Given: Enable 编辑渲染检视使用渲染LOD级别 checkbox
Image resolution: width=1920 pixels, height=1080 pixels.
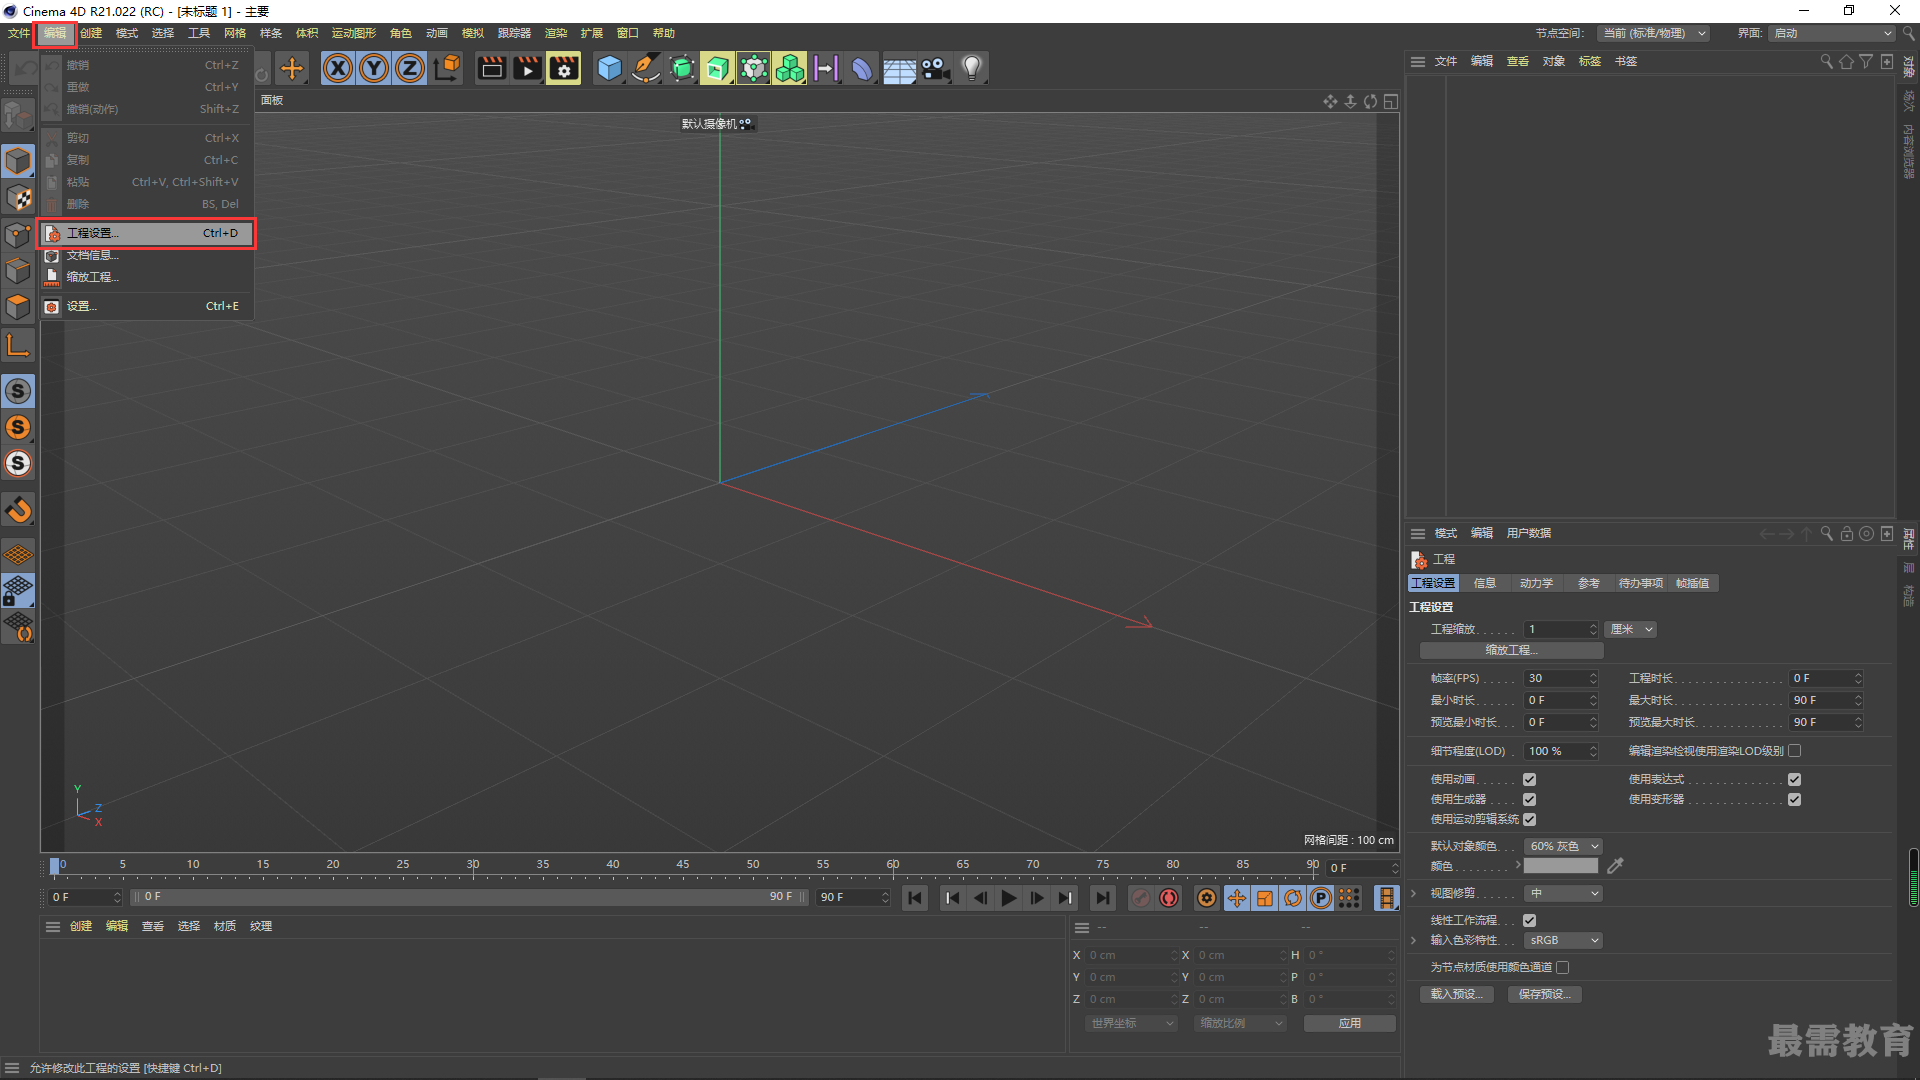Looking at the screenshot, I should click(1794, 751).
